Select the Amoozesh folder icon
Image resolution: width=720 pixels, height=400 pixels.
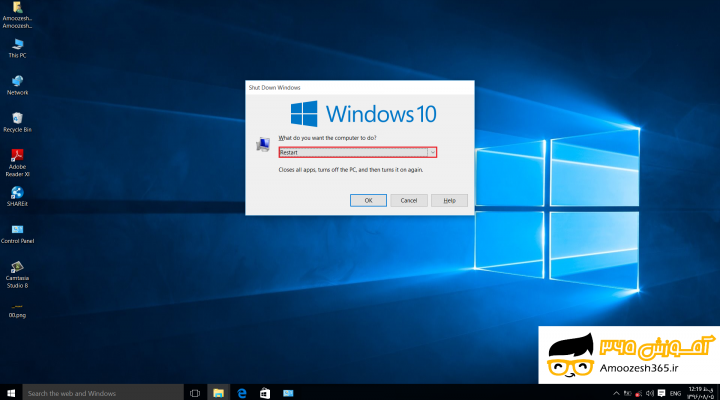(x=17, y=15)
